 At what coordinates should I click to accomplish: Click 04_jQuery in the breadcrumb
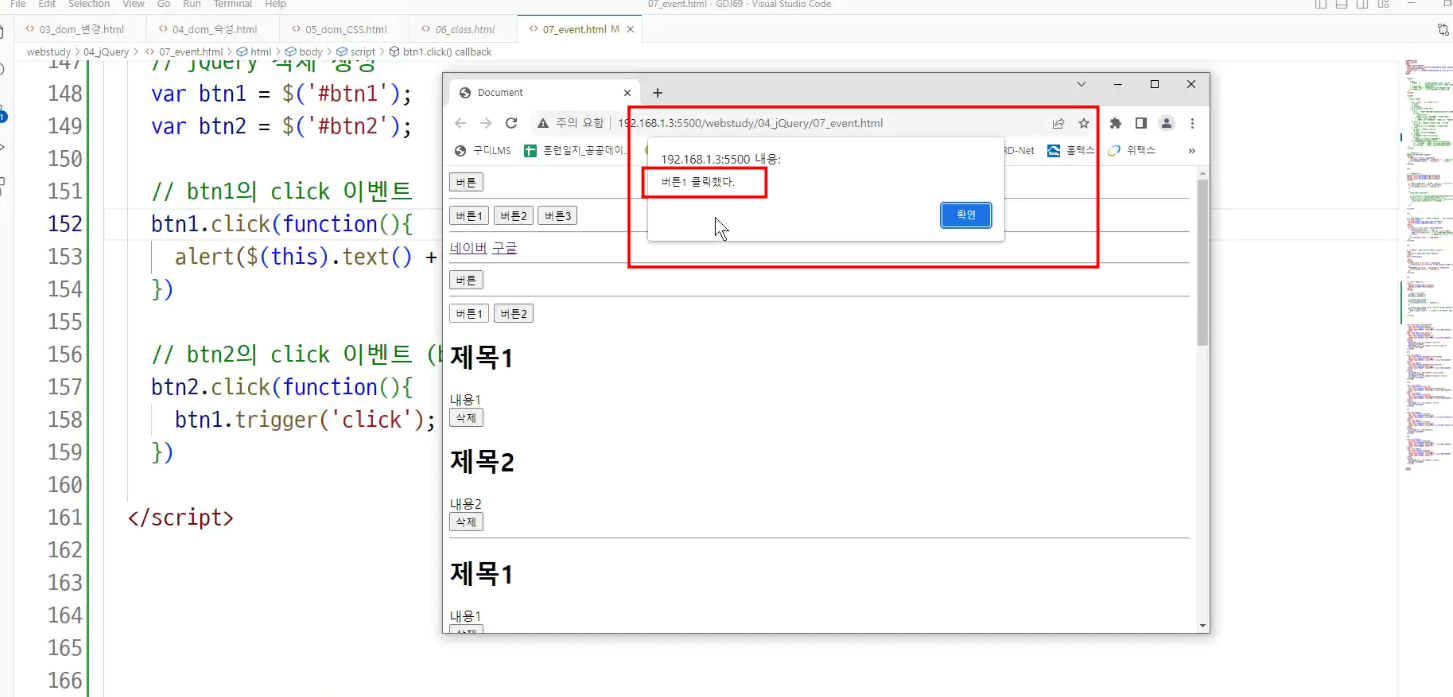(x=106, y=51)
